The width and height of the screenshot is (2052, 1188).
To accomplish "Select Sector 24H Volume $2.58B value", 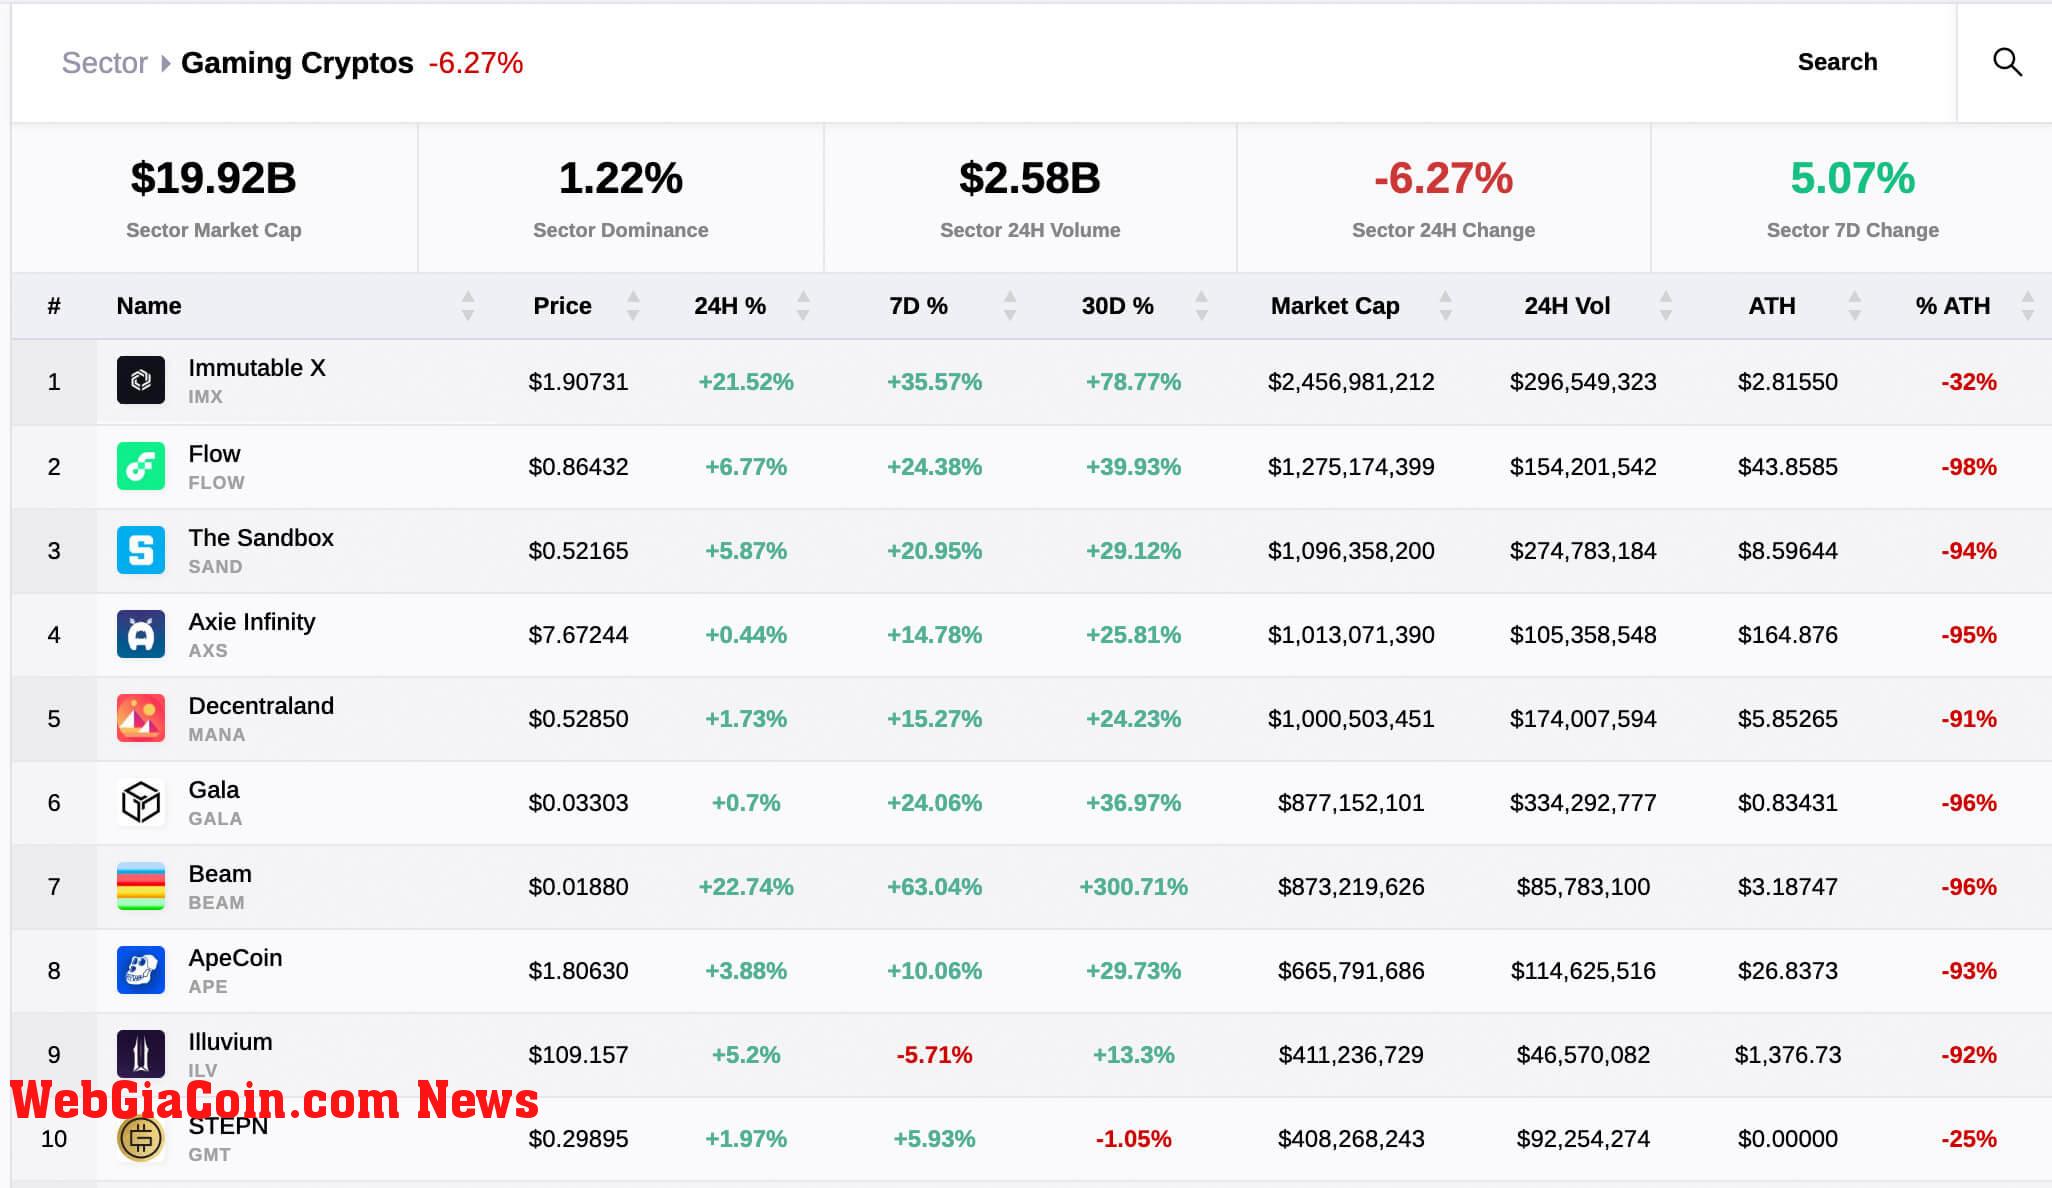I will pyautogui.click(x=1029, y=179).
